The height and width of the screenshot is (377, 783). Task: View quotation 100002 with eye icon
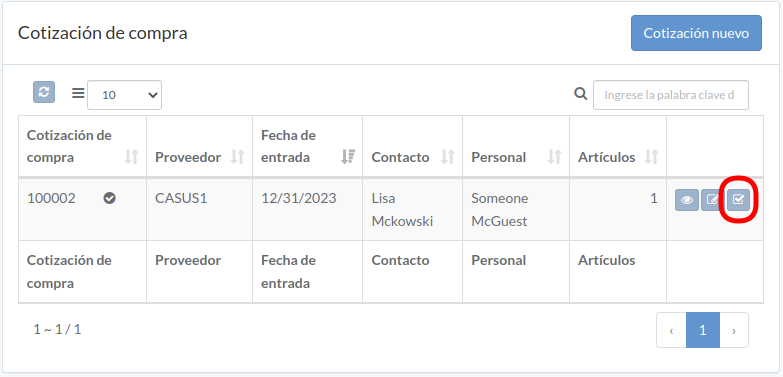tap(687, 200)
